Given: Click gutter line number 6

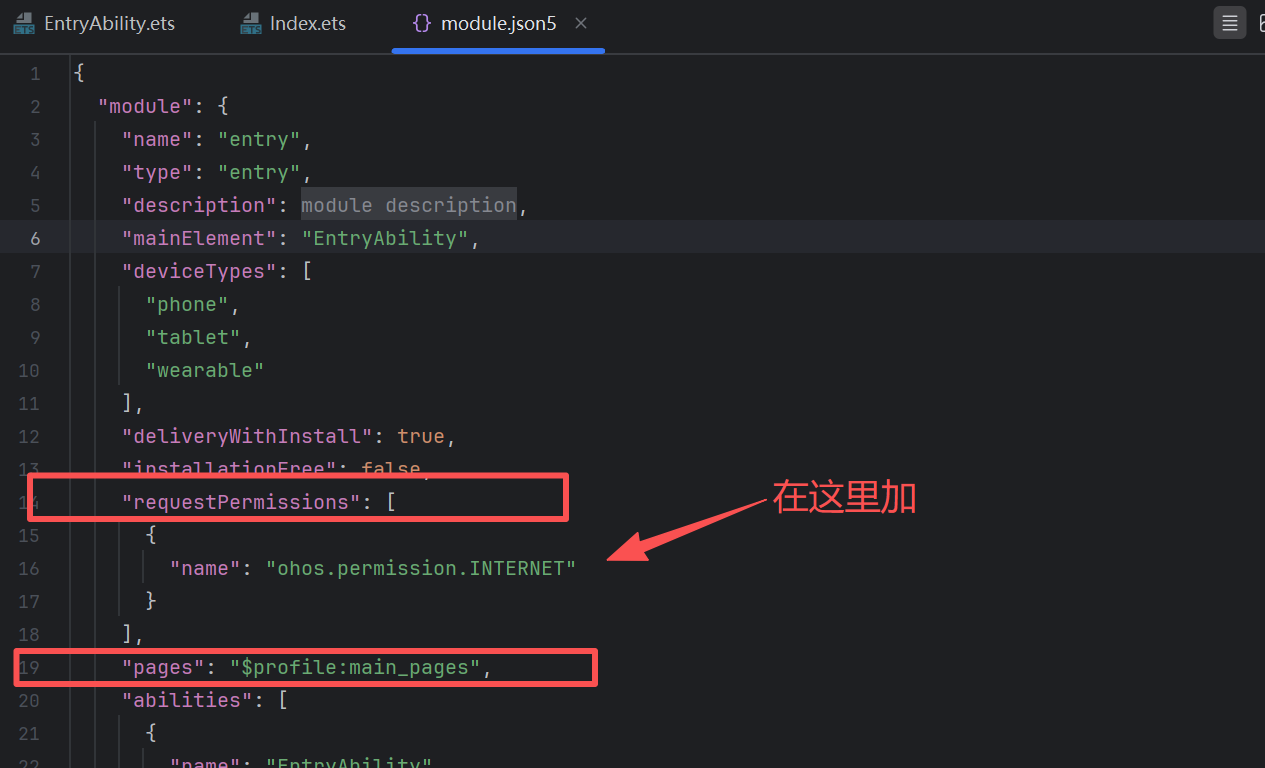Looking at the screenshot, I should (x=35, y=238).
